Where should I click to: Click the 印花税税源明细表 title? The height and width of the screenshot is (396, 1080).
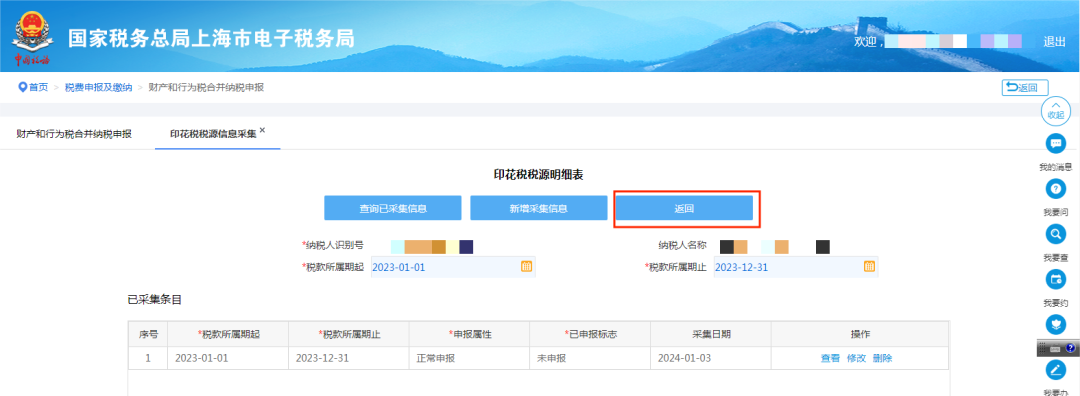coord(539,175)
